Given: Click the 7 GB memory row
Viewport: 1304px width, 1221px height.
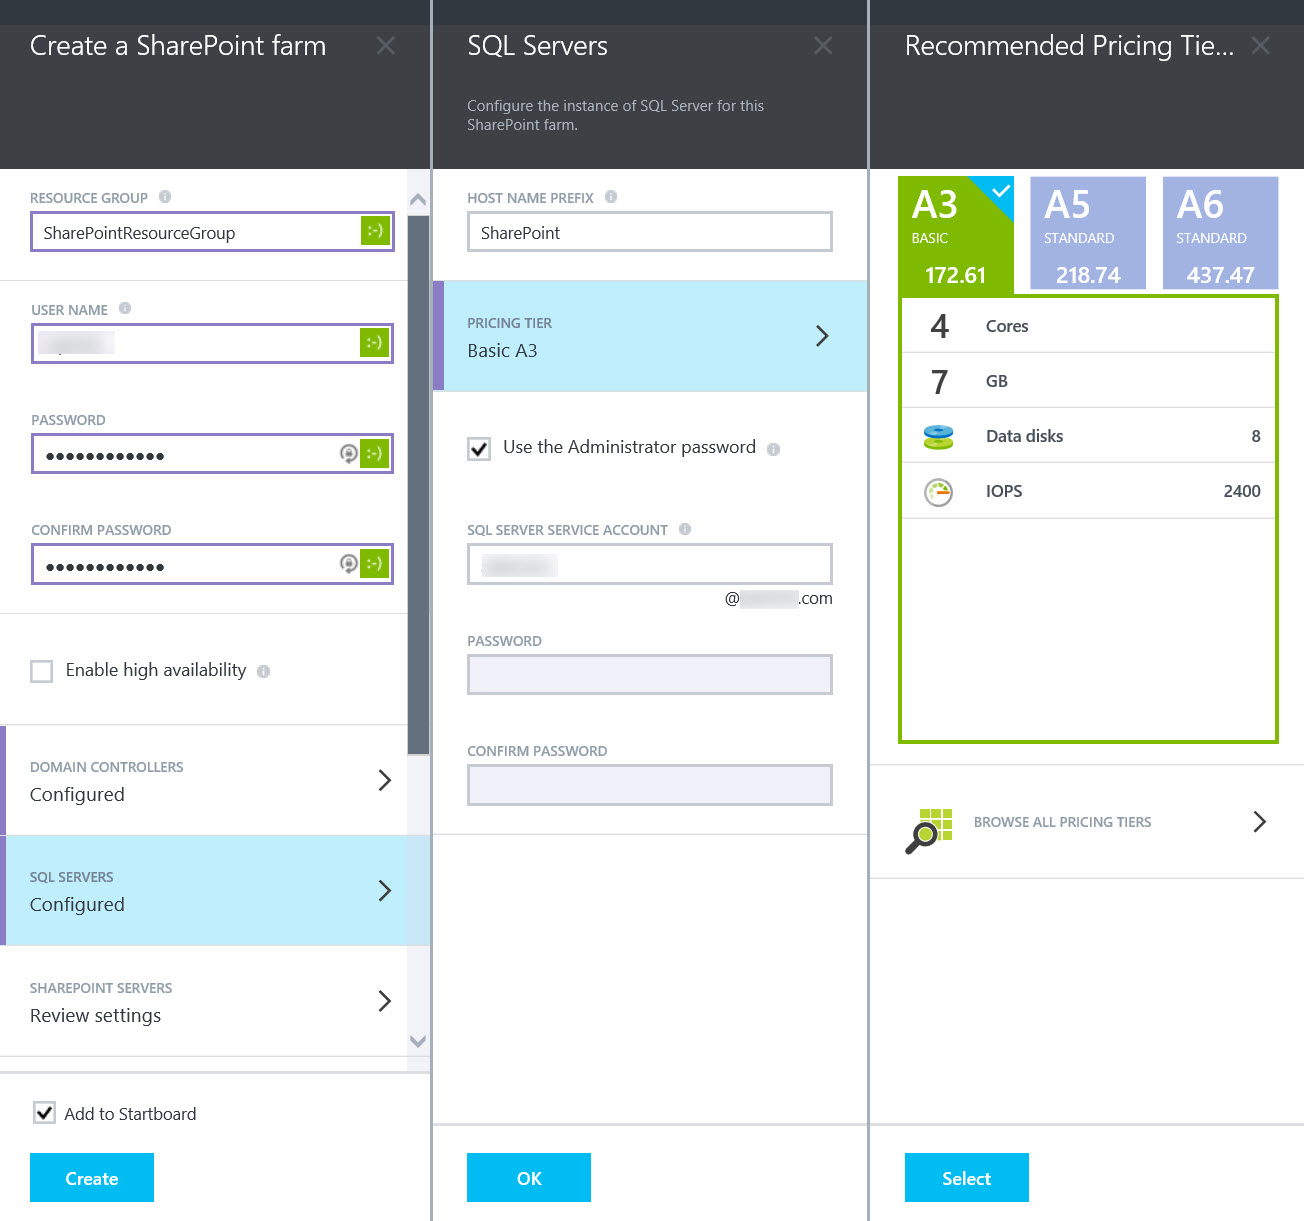Looking at the screenshot, I should tap(1088, 381).
